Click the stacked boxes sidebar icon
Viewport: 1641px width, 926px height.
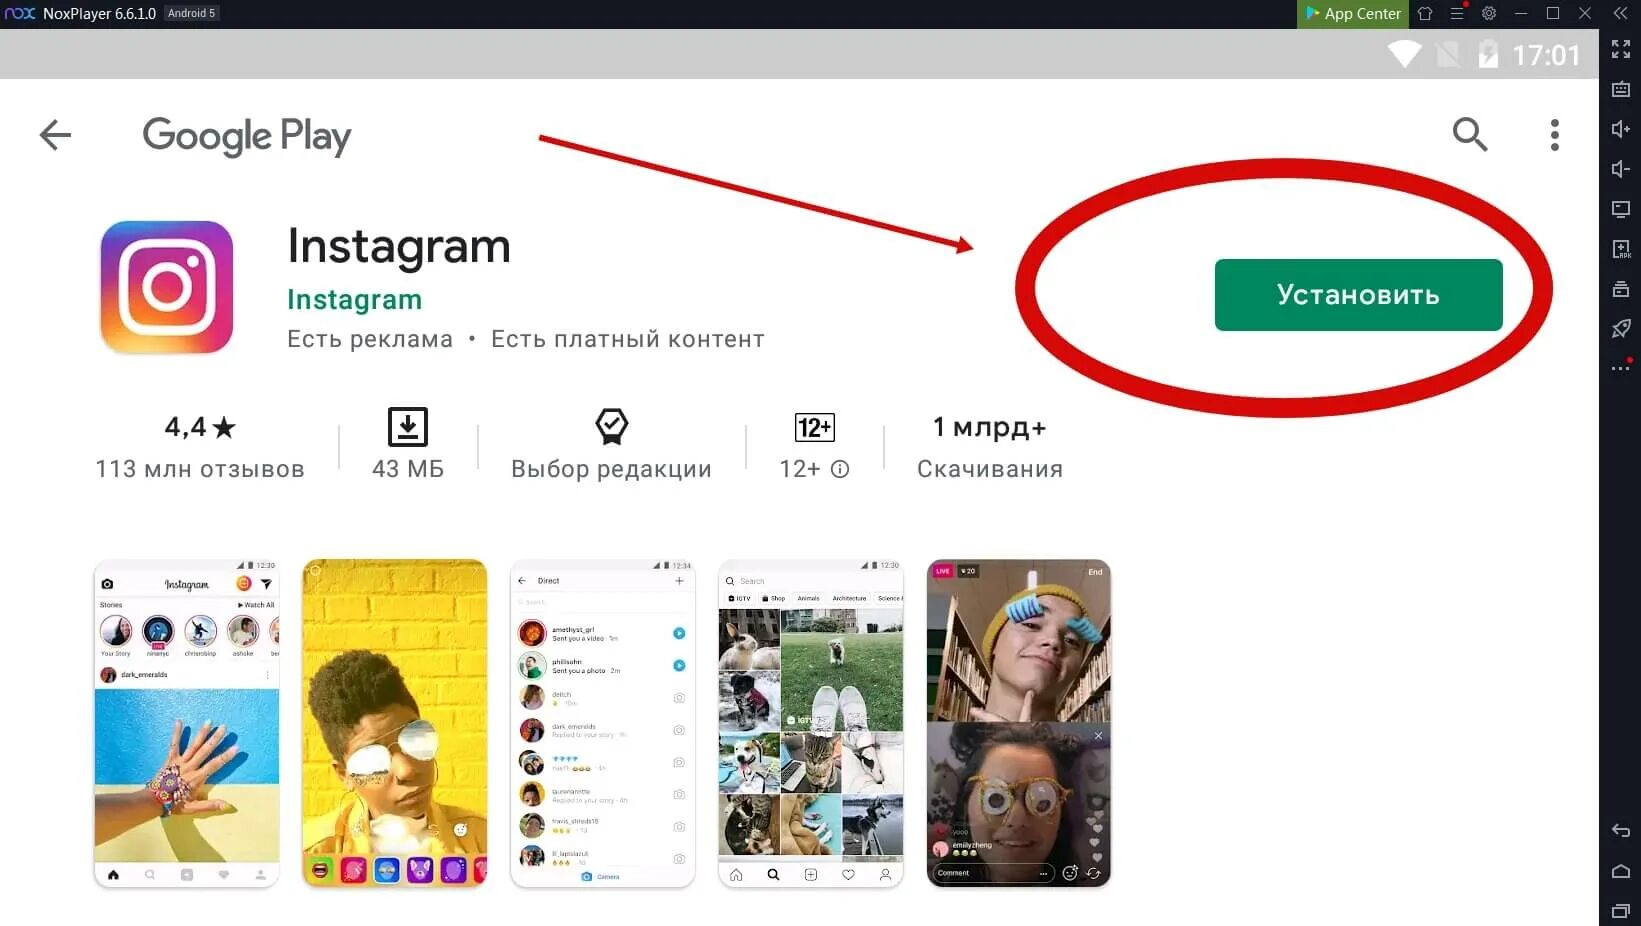[1621, 289]
